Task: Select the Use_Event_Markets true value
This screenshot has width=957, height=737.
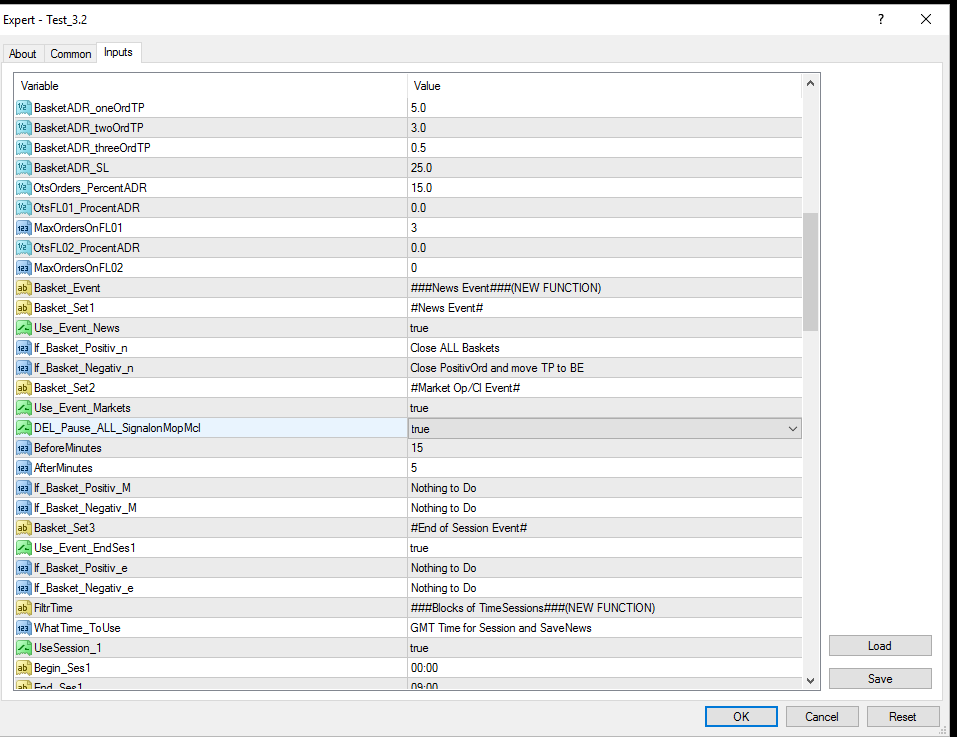Action: (419, 408)
